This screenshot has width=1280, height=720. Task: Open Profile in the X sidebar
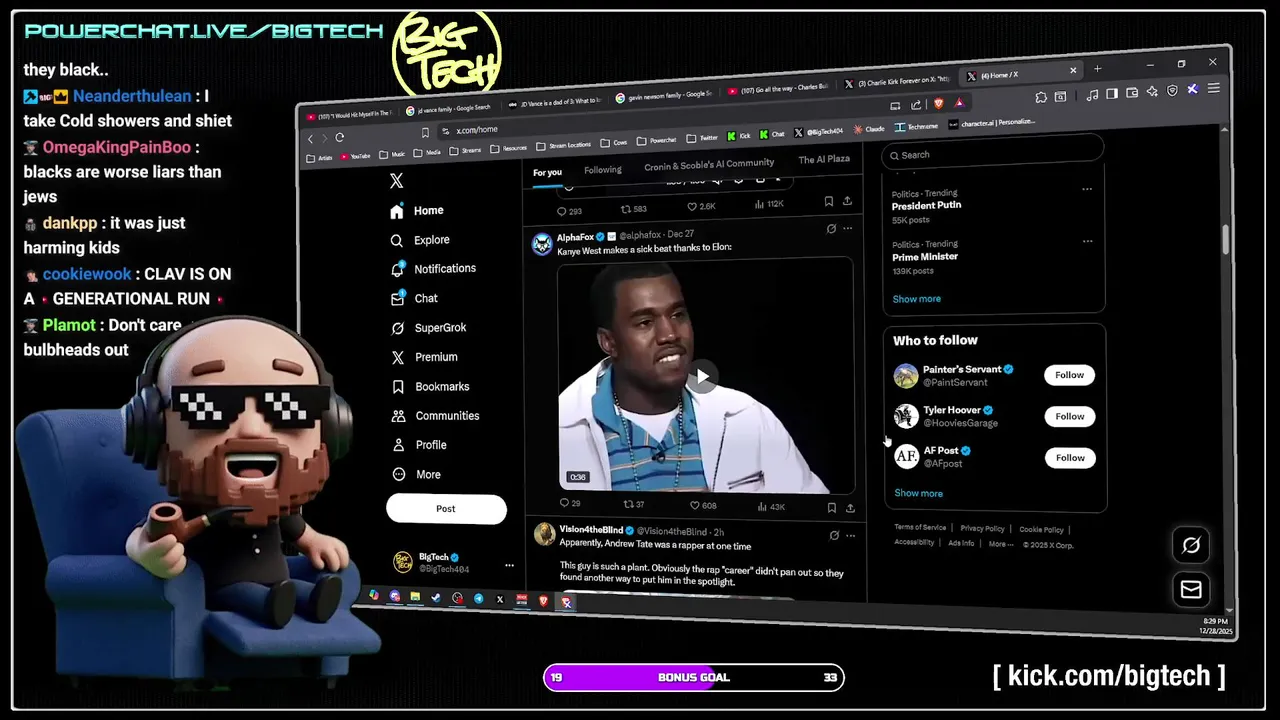[419, 445]
